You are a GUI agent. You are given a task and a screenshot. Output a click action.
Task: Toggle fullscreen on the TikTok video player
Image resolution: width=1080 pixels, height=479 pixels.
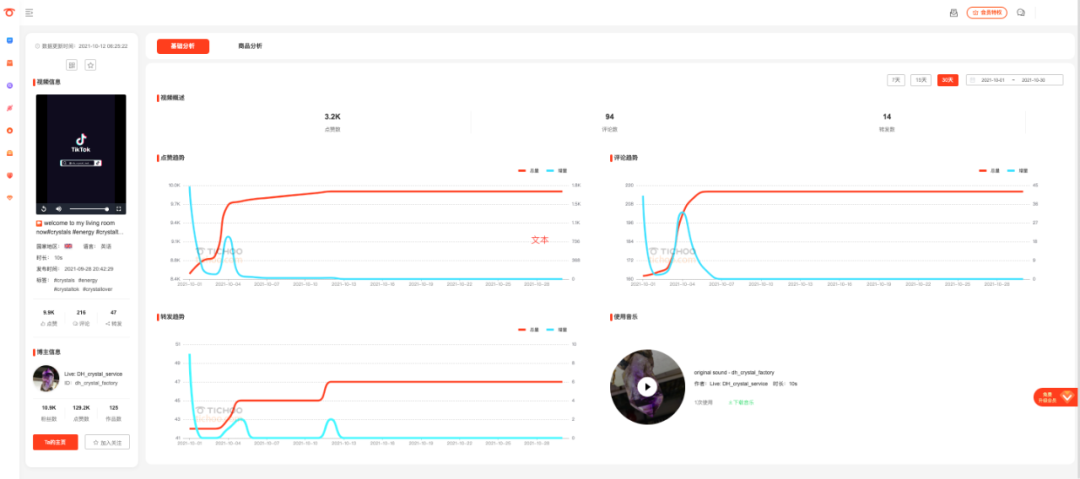(x=118, y=209)
